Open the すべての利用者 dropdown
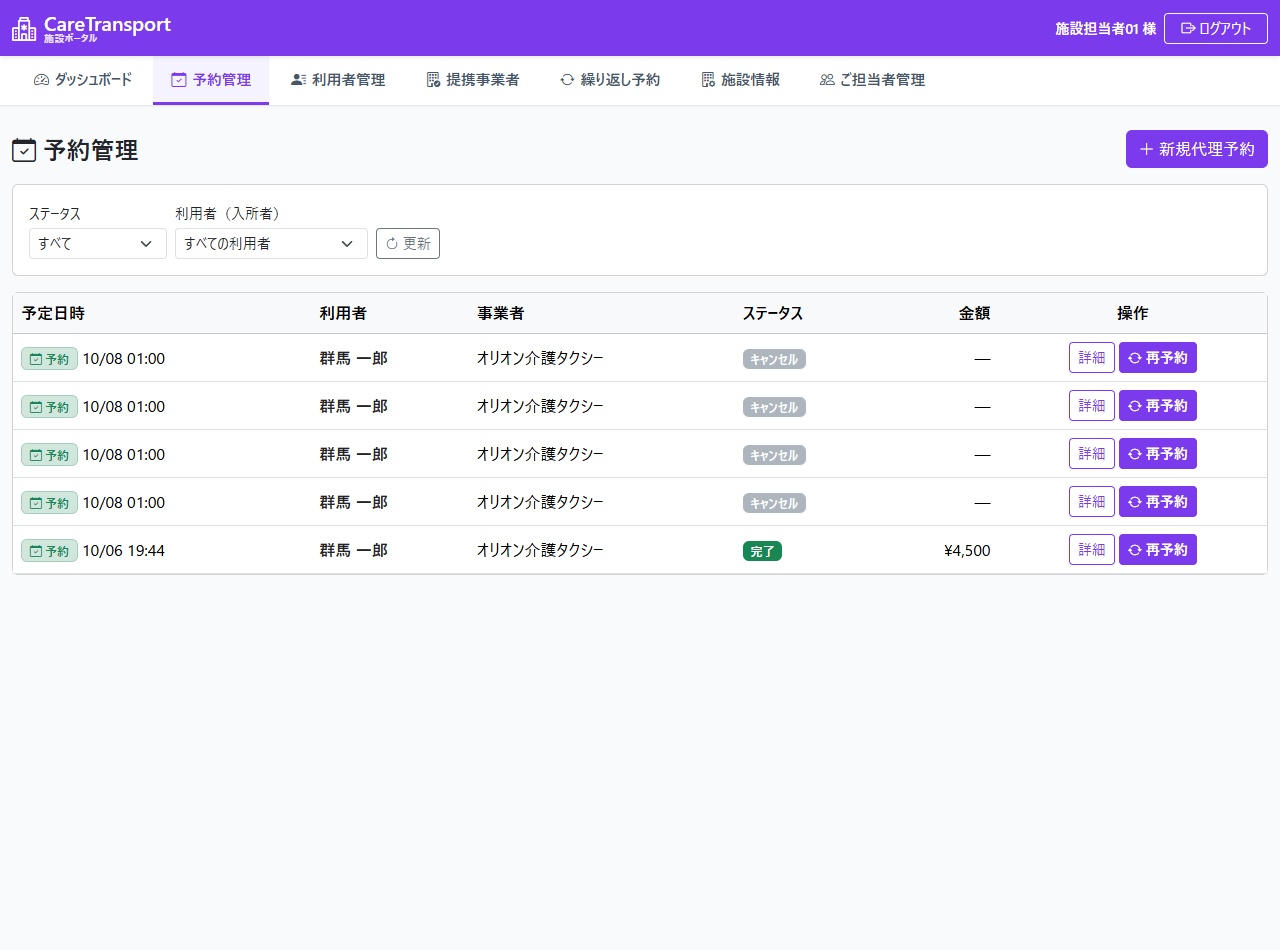The width and height of the screenshot is (1280, 950). 271,243
